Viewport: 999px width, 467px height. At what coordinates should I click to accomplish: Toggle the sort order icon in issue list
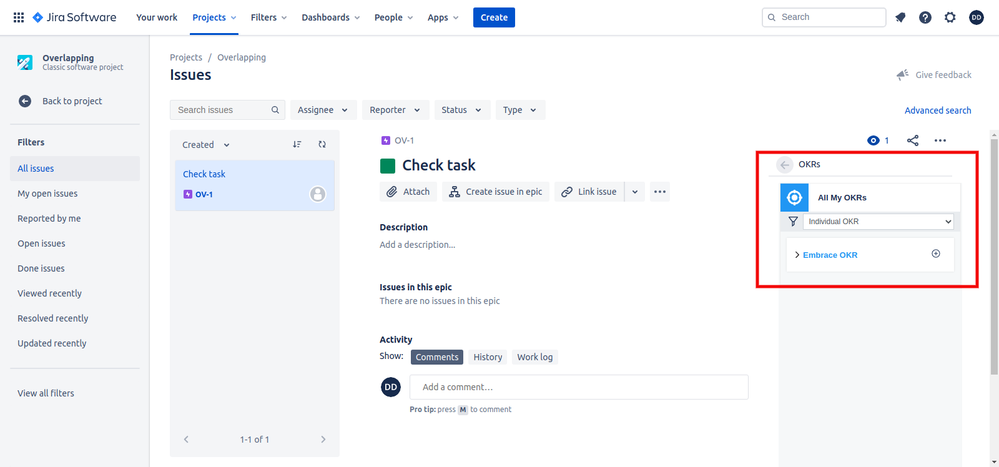tap(297, 145)
